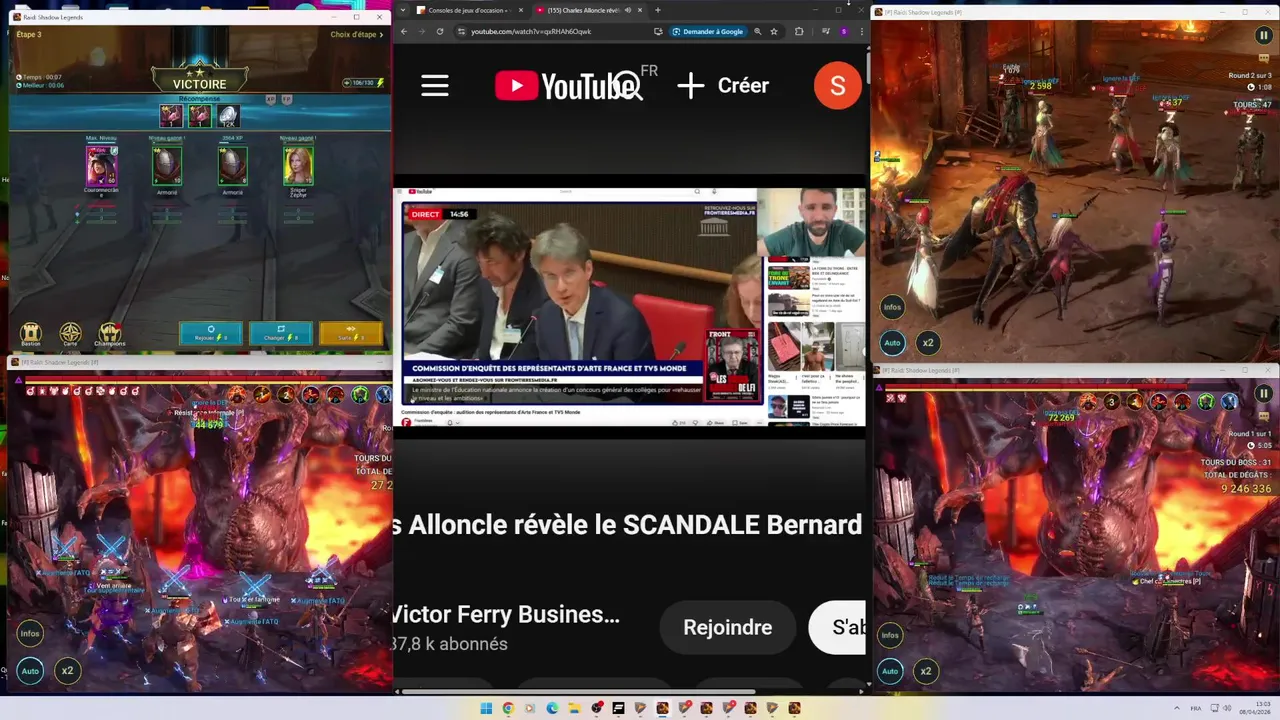1280x720 pixels.
Task: Open Chrome from the taskbar
Action: (x=508, y=708)
